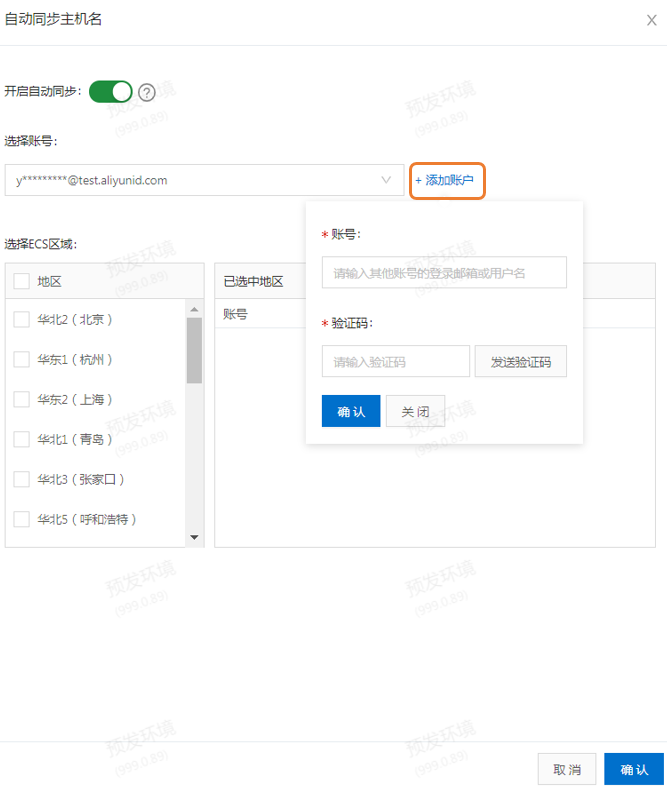This screenshot has height=786, width=667.
Task: Check the 地区 select-all checkbox
Action: coord(22,281)
